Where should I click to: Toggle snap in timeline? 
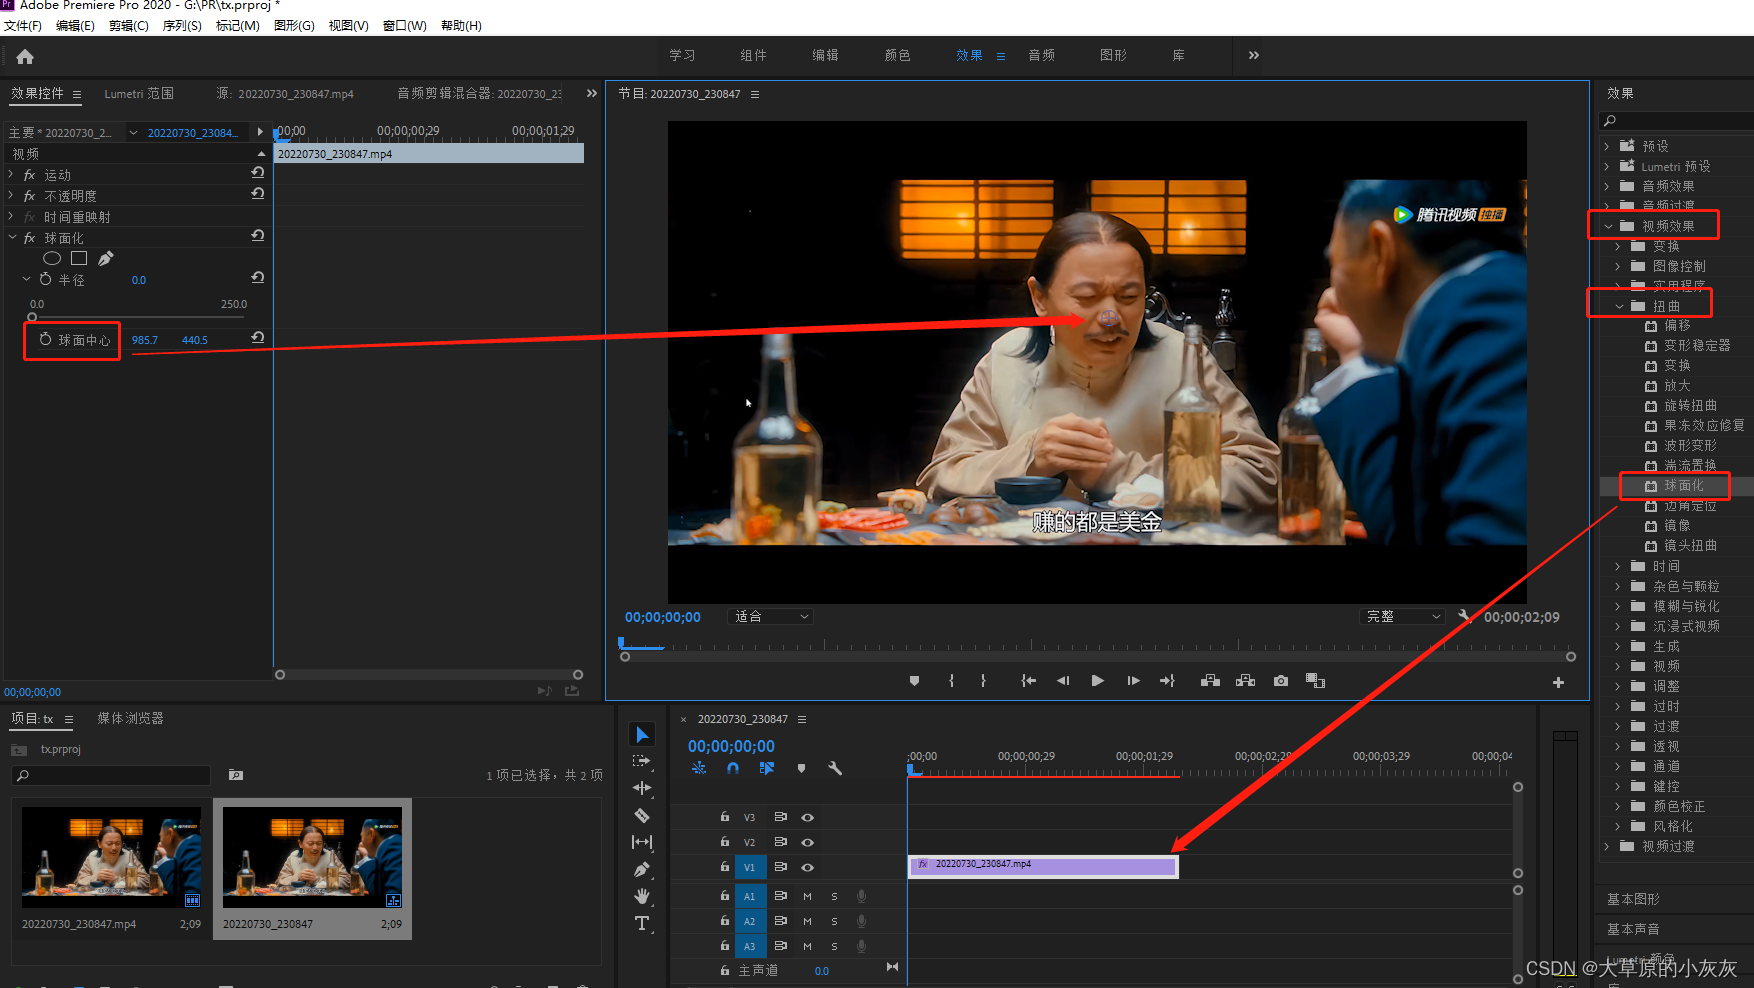pyautogui.click(x=733, y=768)
